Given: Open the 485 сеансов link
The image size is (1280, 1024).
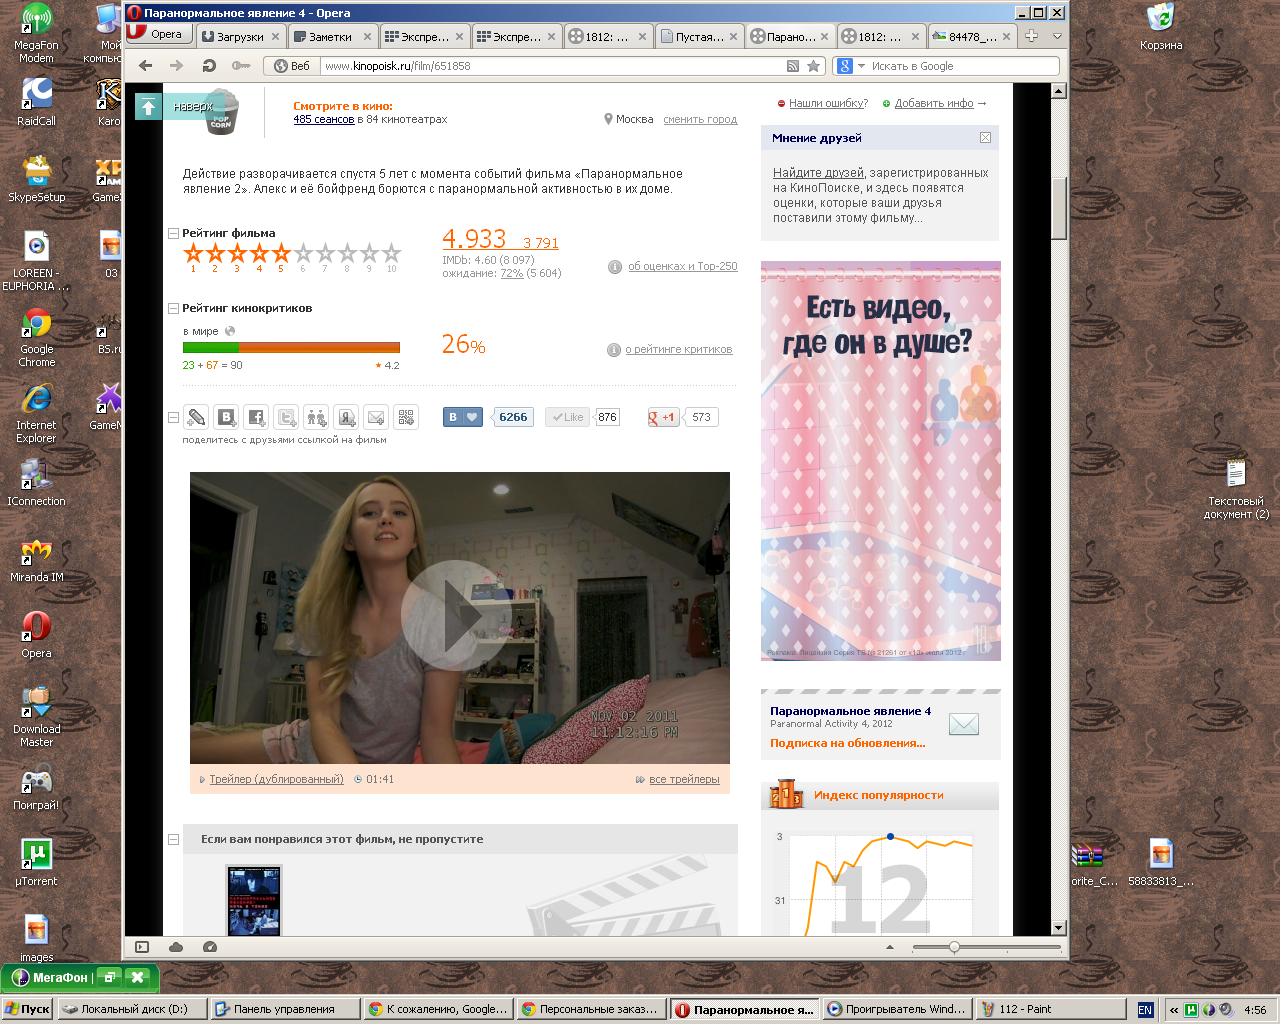Looking at the screenshot, I should (x=324, y=119).
